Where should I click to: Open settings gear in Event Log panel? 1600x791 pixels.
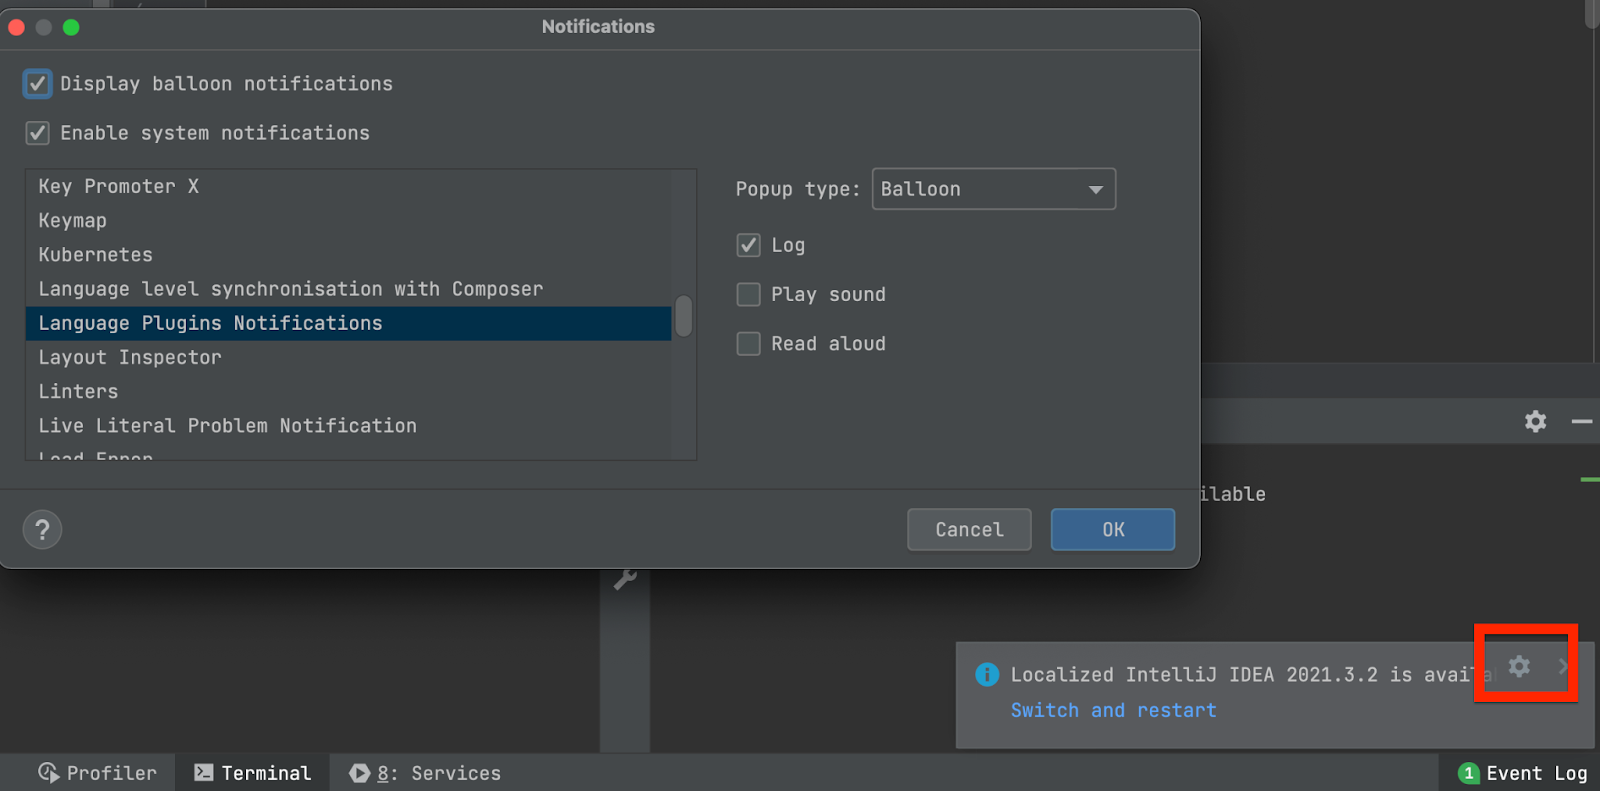pyautogui.click(x=1535, y=421)
